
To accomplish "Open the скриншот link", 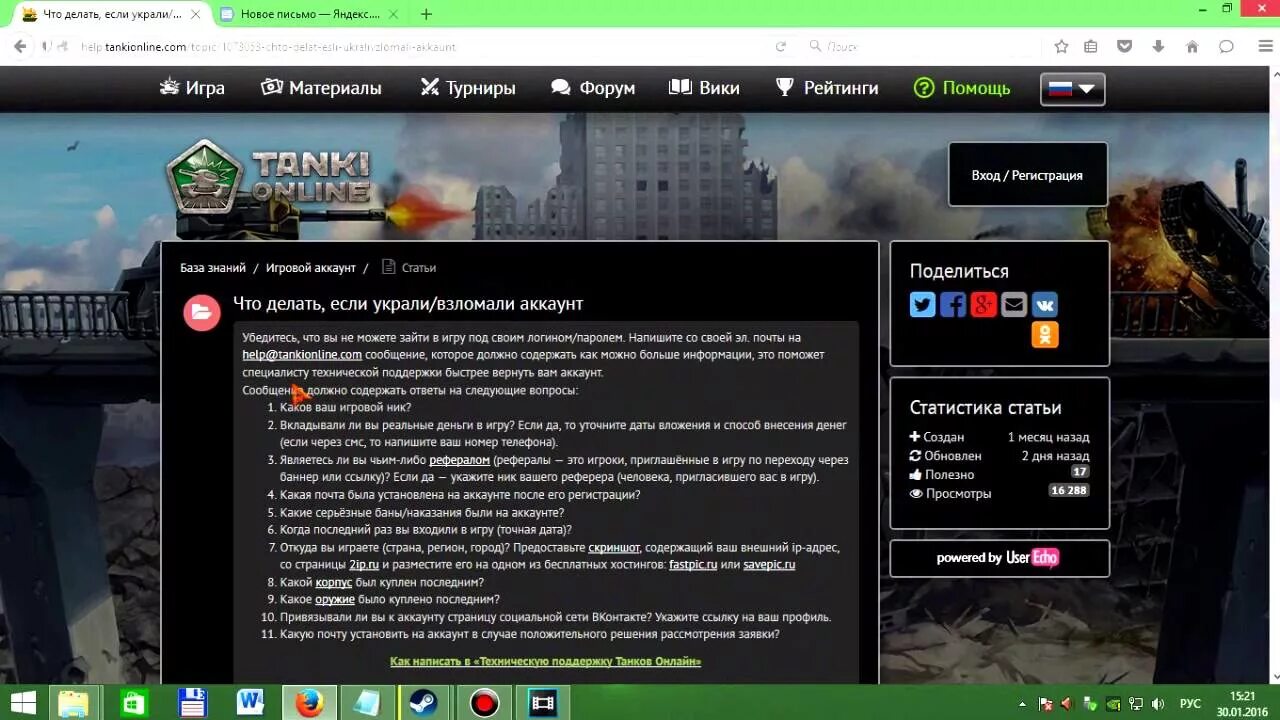I will 614,548.
